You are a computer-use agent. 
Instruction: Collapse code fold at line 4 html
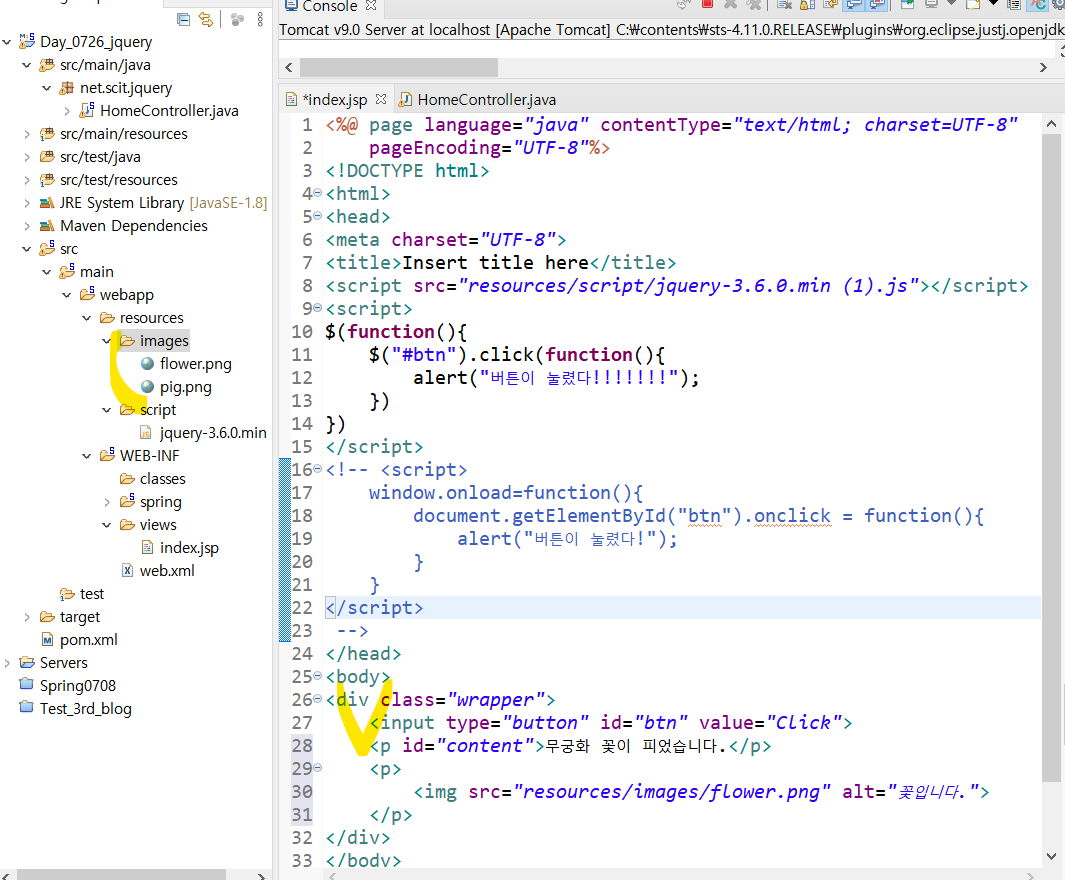317,193
